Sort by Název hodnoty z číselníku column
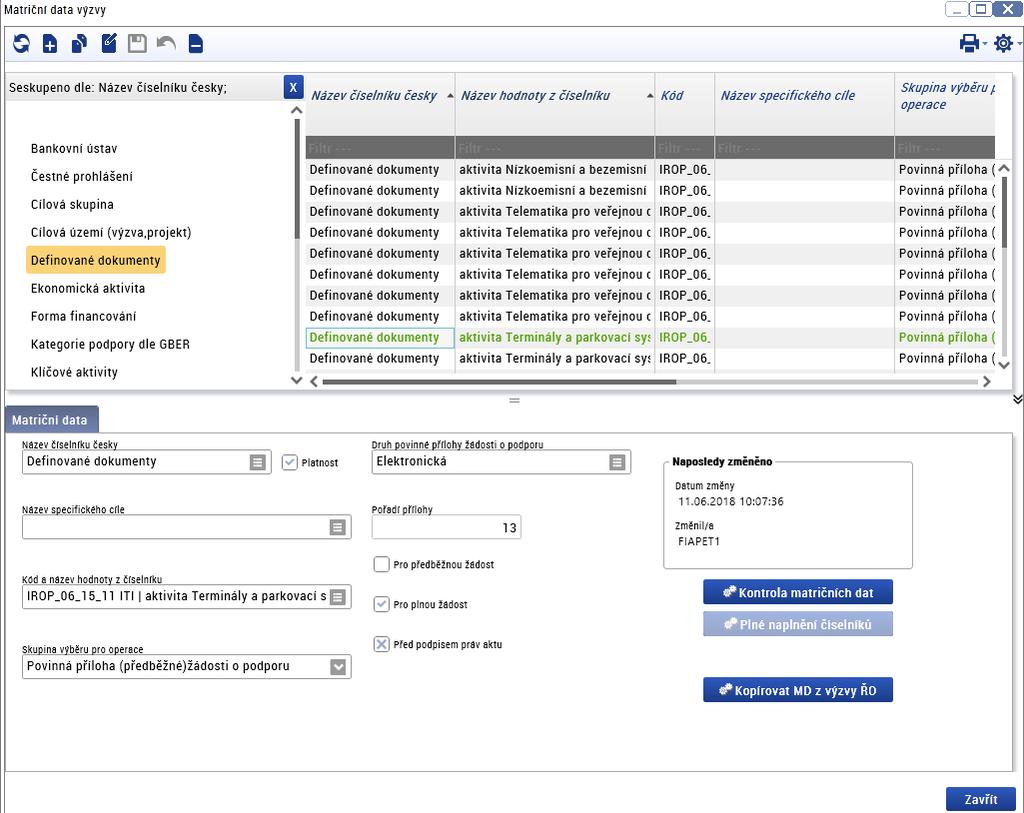The height and width of the screenshot is (813, 1024). click(x=554, y=95)
